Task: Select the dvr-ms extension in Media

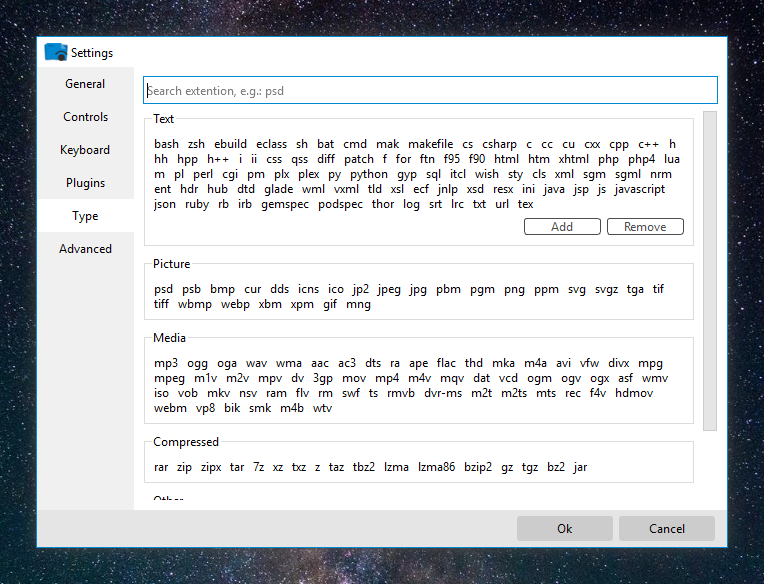Action: (x=443, y=394)
